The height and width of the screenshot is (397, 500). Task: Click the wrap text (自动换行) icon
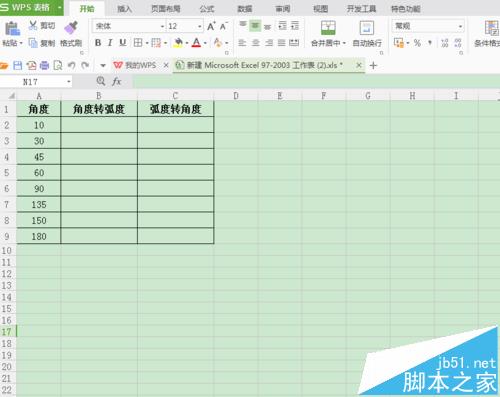[367, 28]
